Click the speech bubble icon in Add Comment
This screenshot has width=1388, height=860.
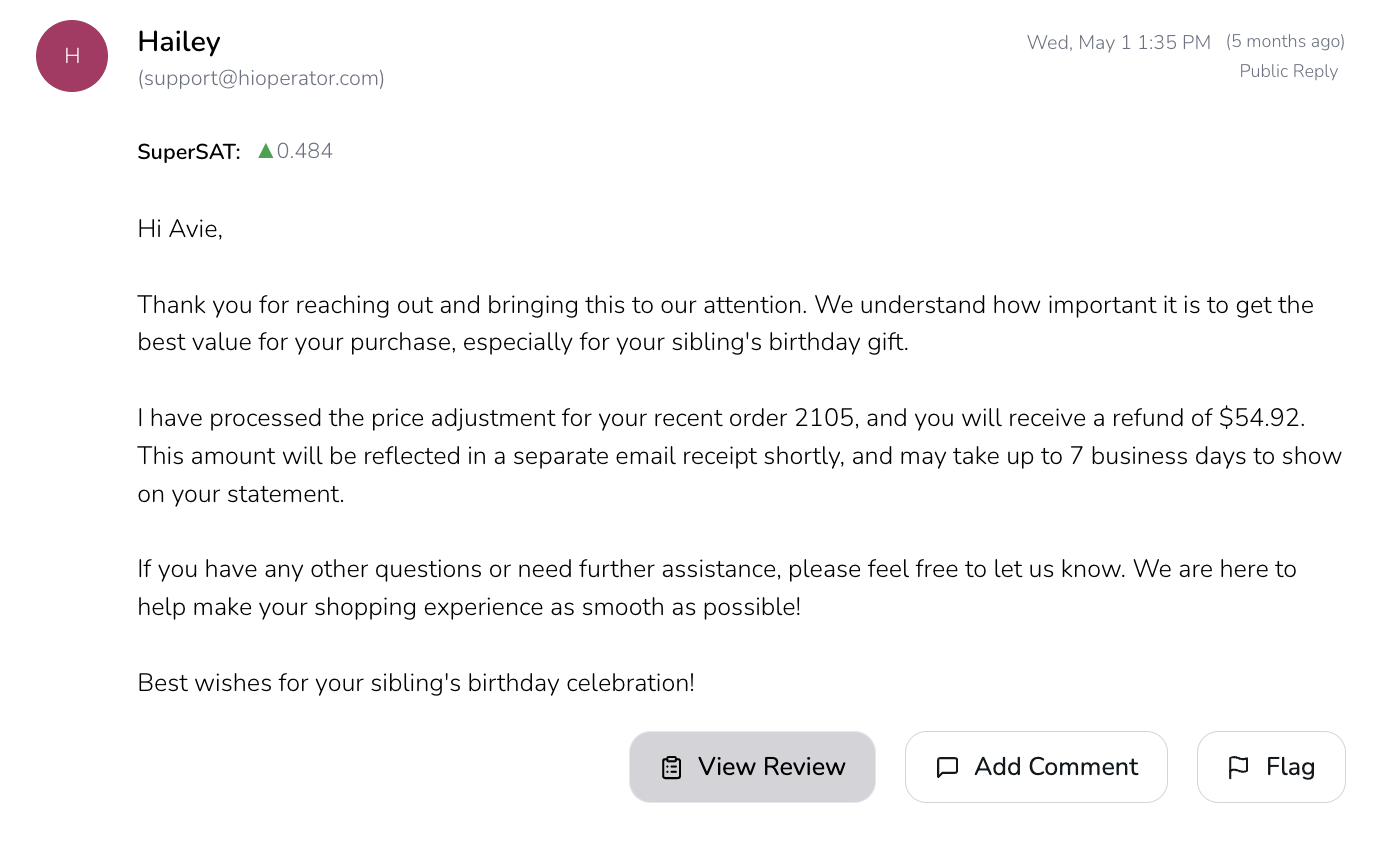[947, 767]
